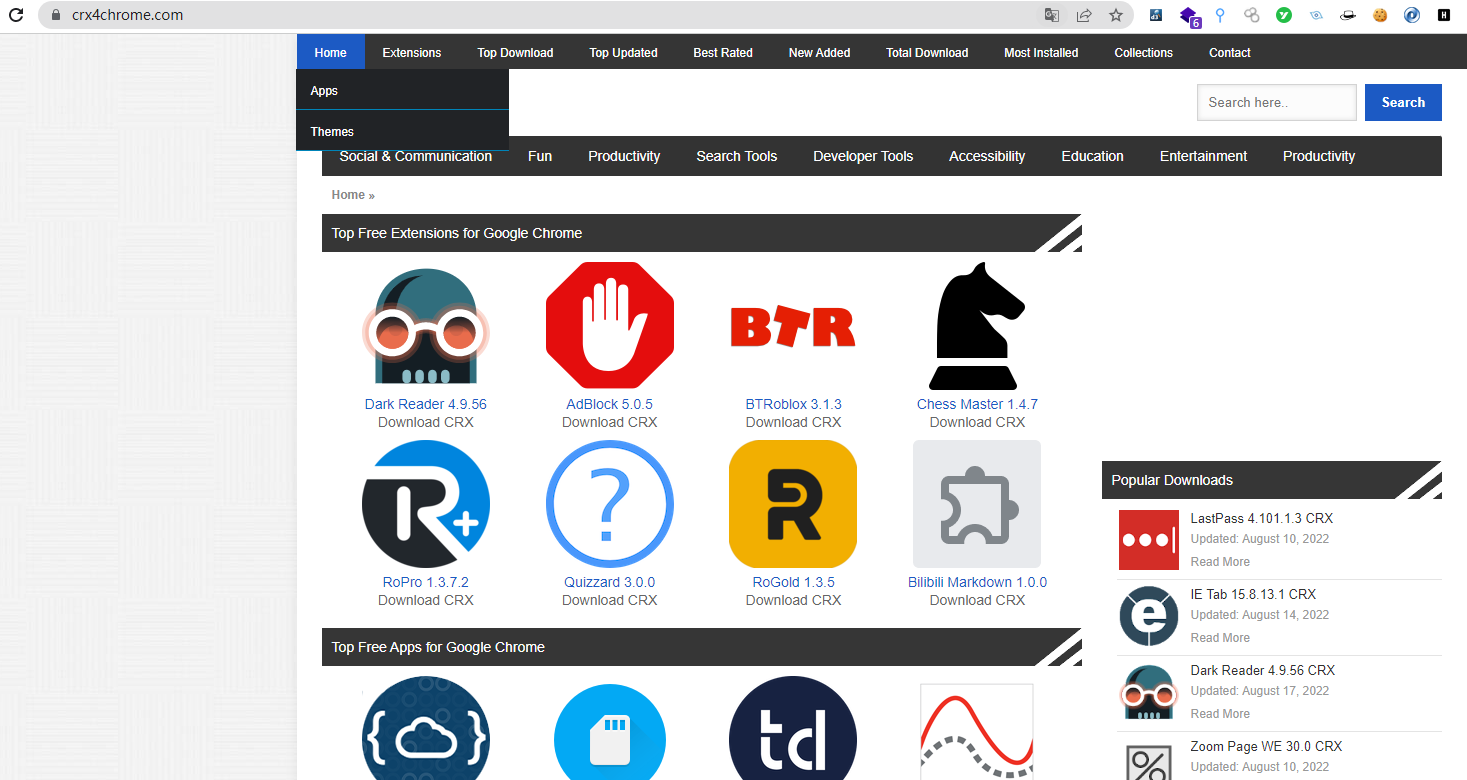Viewport: 1467px width, 780px height.
Task: Click the white hat extension icon
Action: [x=1348, y=15]
